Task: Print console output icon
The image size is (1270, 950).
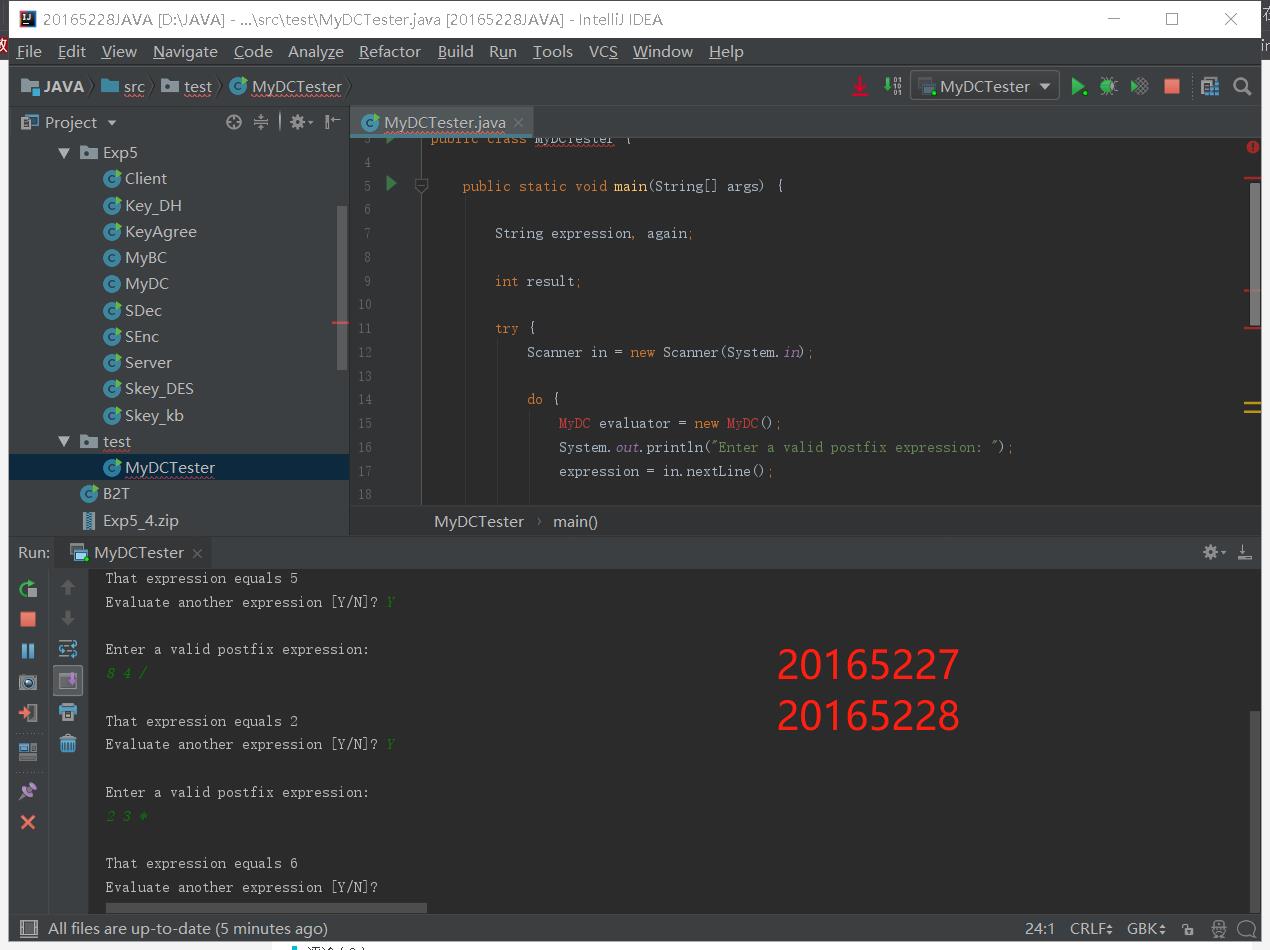Action: pos(68,712)
